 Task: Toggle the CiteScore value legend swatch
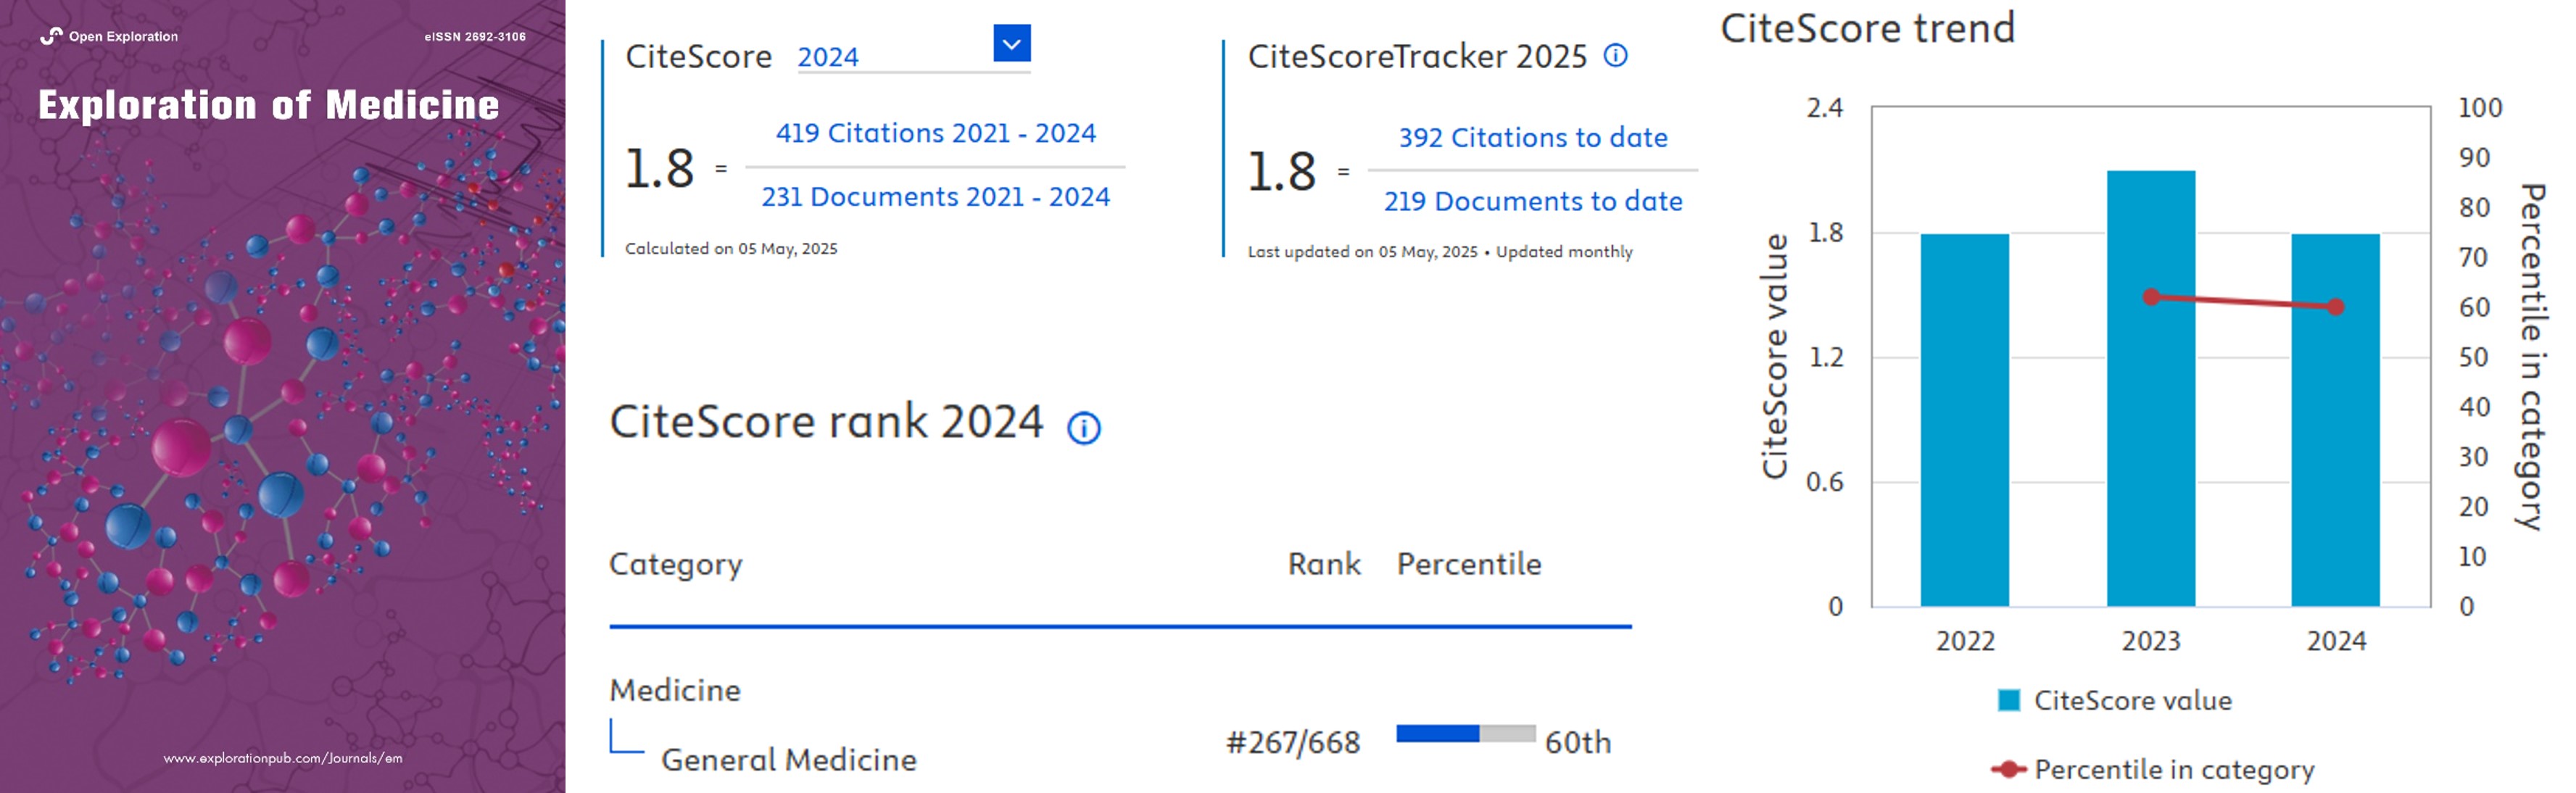coord(2008,700)
